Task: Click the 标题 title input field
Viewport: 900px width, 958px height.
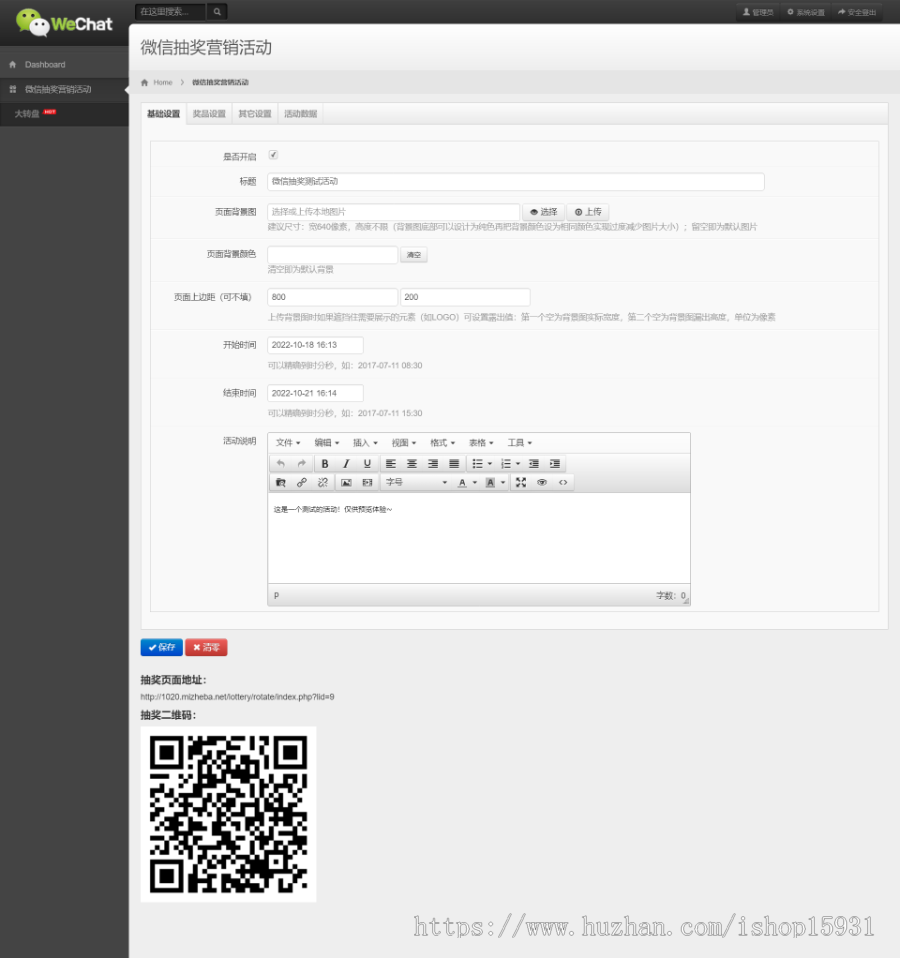Action: coord(516,181)
